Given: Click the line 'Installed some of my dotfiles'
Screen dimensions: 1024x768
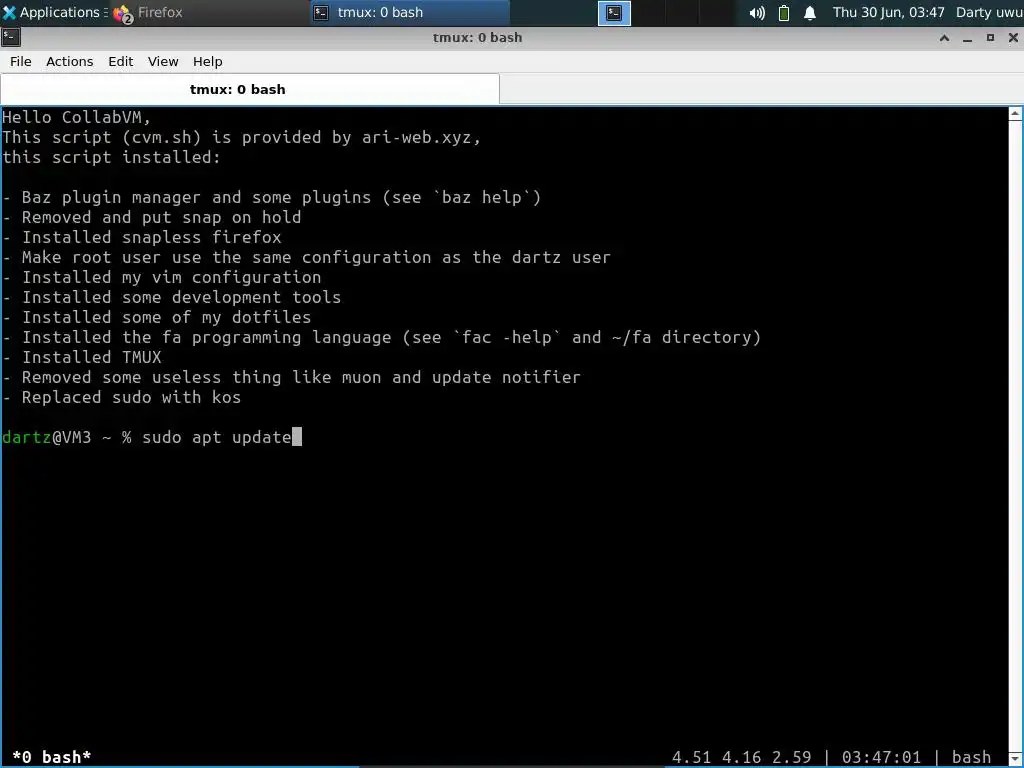Looking at the screenshot, I should coord(157,317).
